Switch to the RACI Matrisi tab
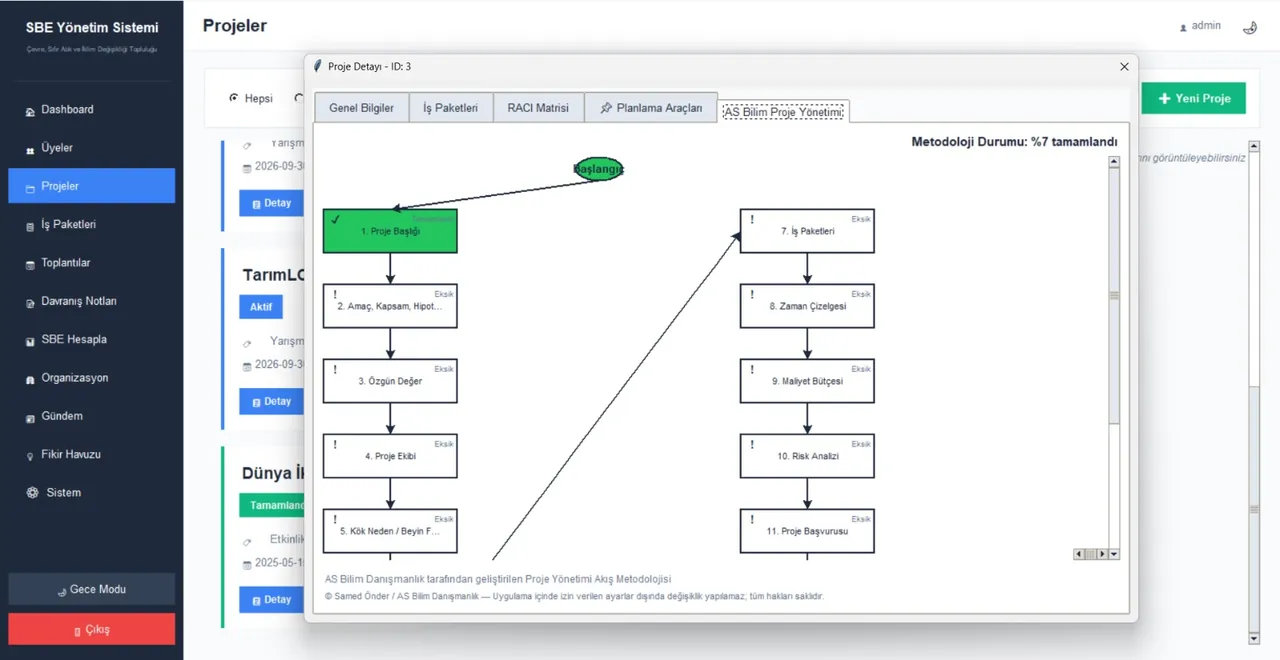This screenshot has height=660, width=1280. tap(538, 108)
